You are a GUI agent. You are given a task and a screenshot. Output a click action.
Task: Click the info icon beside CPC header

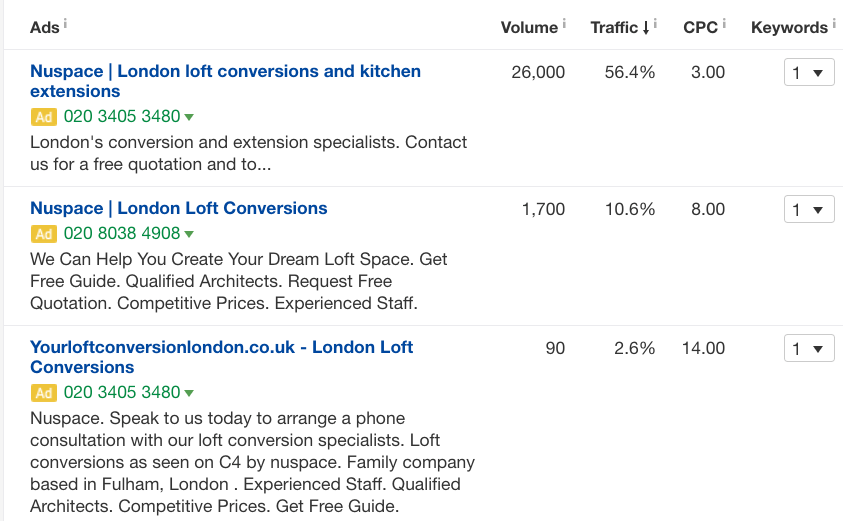(724, 23)
